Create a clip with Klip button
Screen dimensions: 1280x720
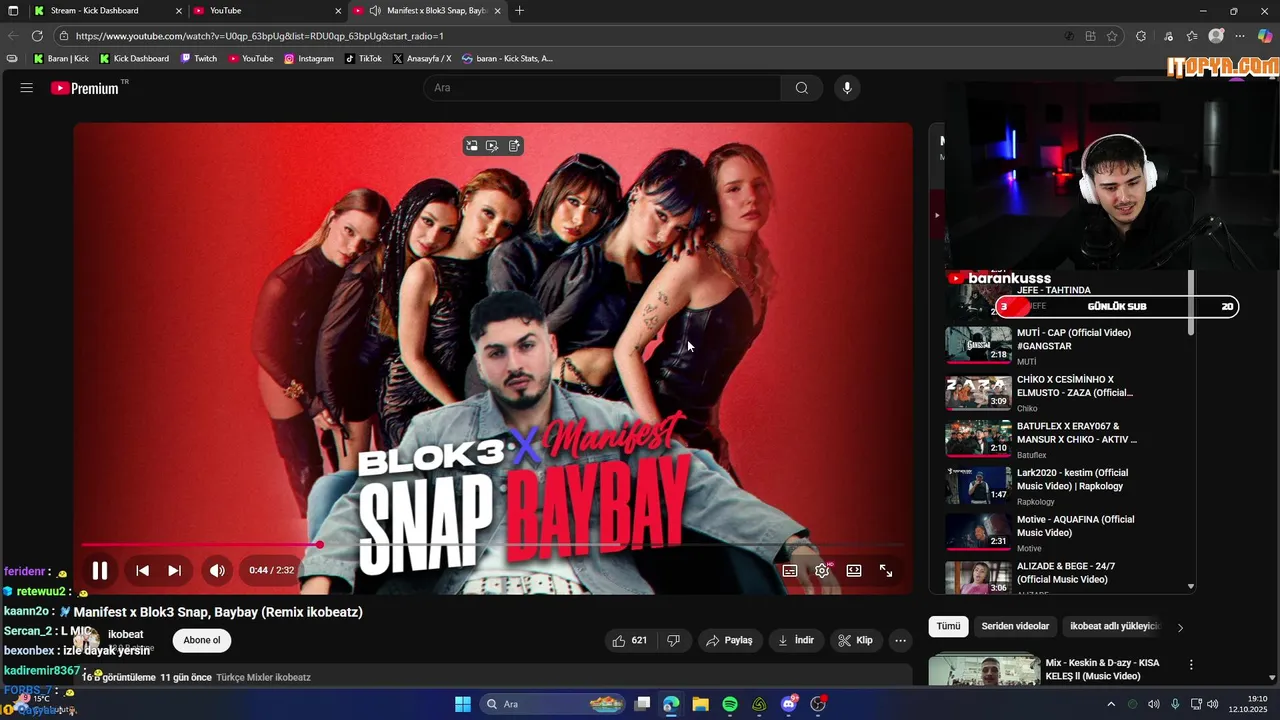point(856,641)
